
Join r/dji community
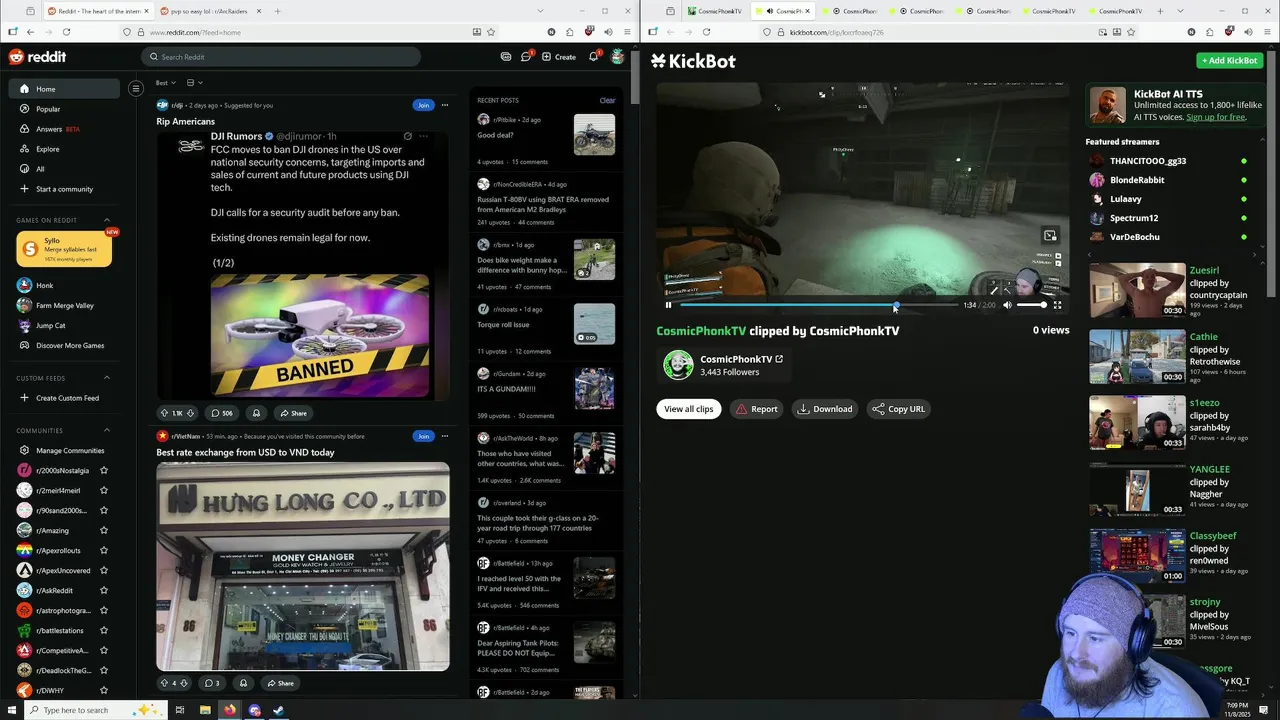pos(423,105)
